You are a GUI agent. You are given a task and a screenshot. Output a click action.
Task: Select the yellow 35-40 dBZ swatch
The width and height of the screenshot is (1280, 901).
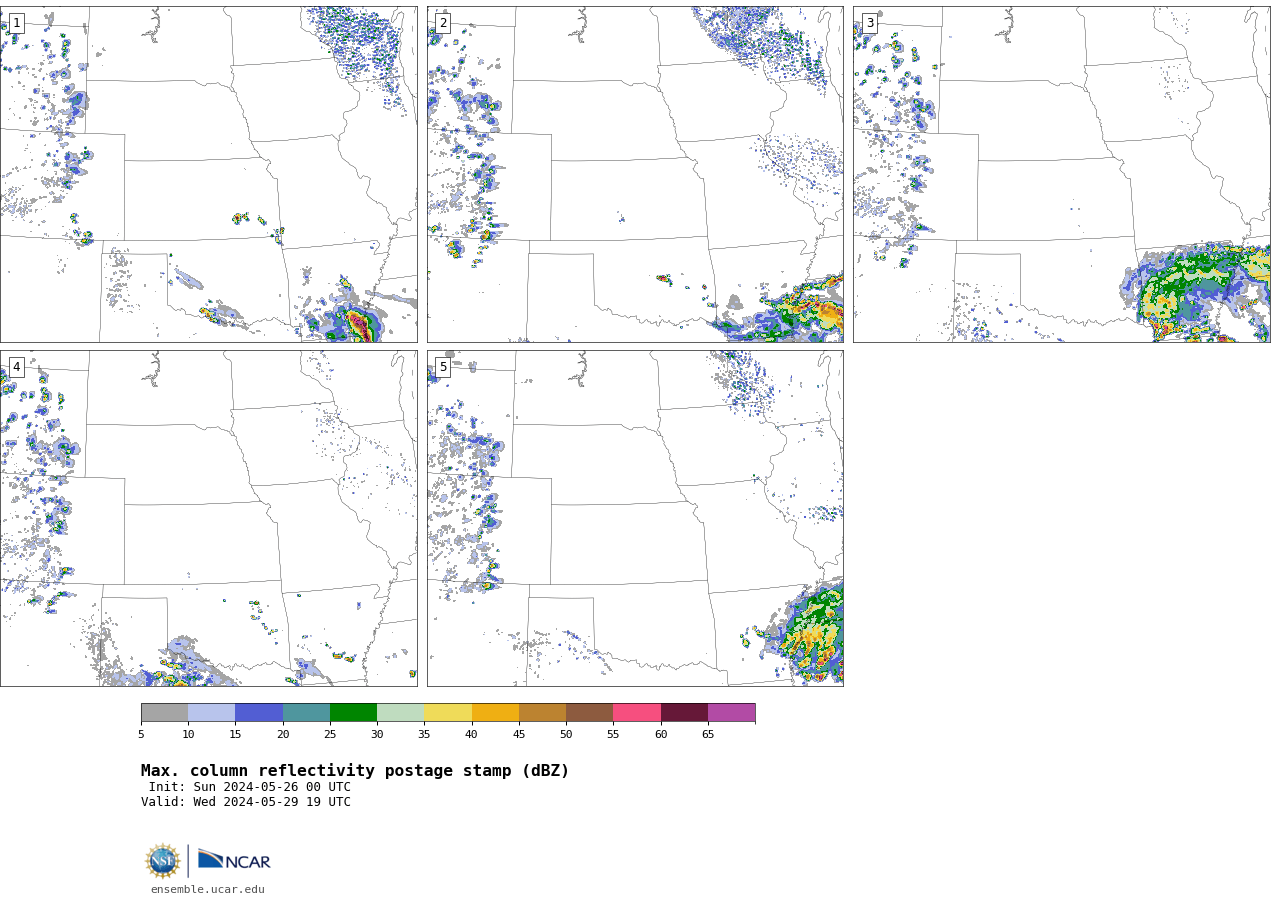(x=448, y=712)
